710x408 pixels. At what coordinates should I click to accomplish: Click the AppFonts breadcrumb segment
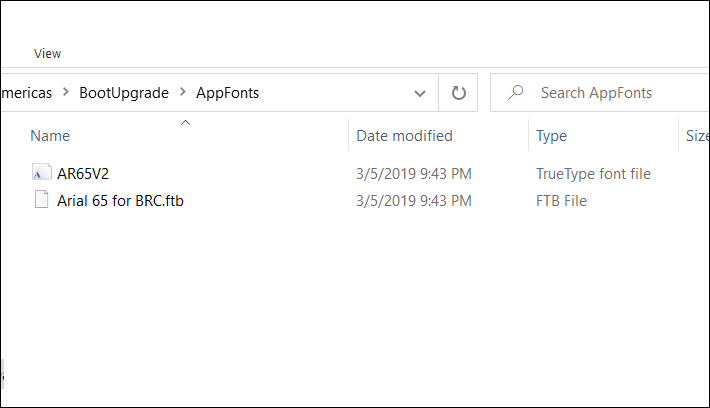tap(229, 93)
